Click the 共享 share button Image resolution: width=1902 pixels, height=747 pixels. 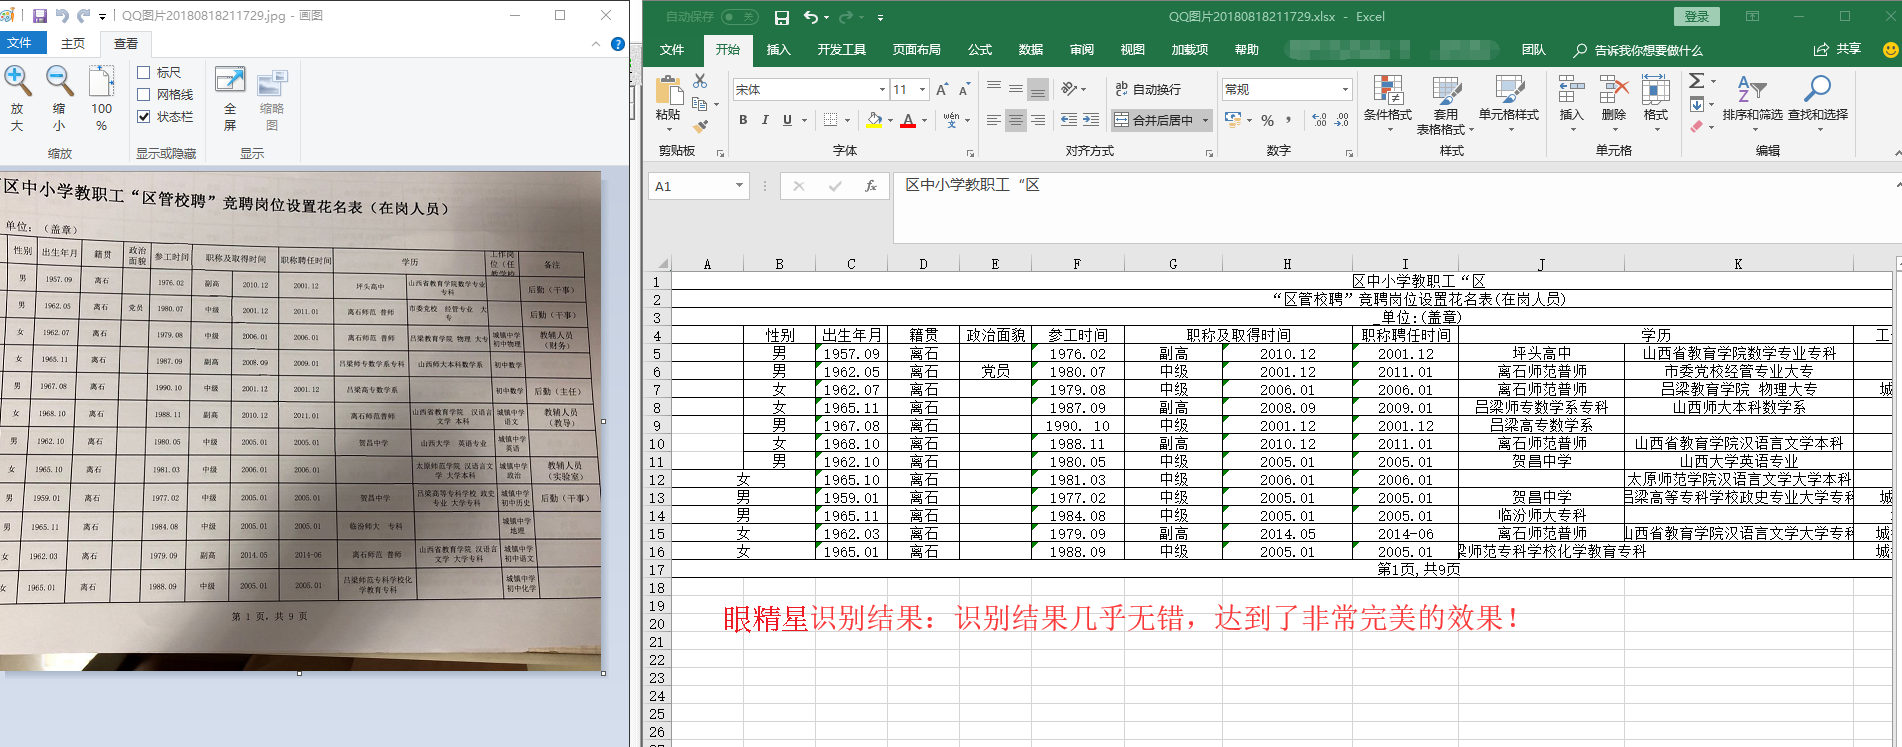point(1838,49)
